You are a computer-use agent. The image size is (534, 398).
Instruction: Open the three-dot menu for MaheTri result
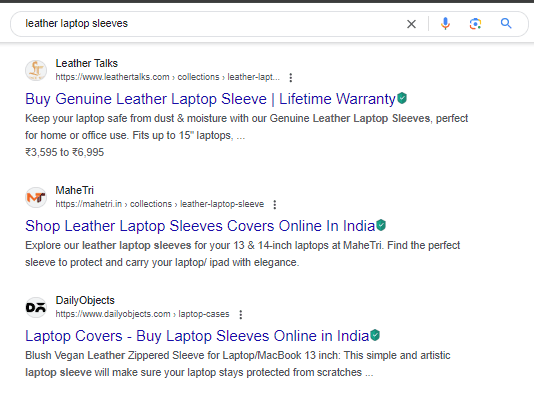[x=274, y=205]
